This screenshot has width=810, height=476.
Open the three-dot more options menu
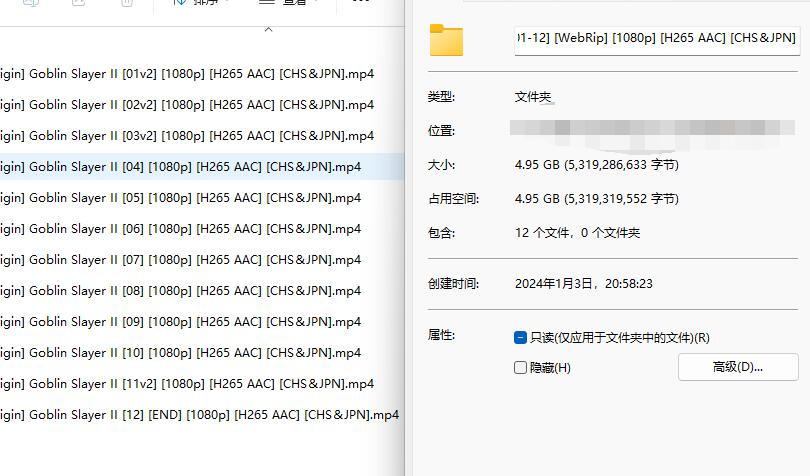coord(361,2)
